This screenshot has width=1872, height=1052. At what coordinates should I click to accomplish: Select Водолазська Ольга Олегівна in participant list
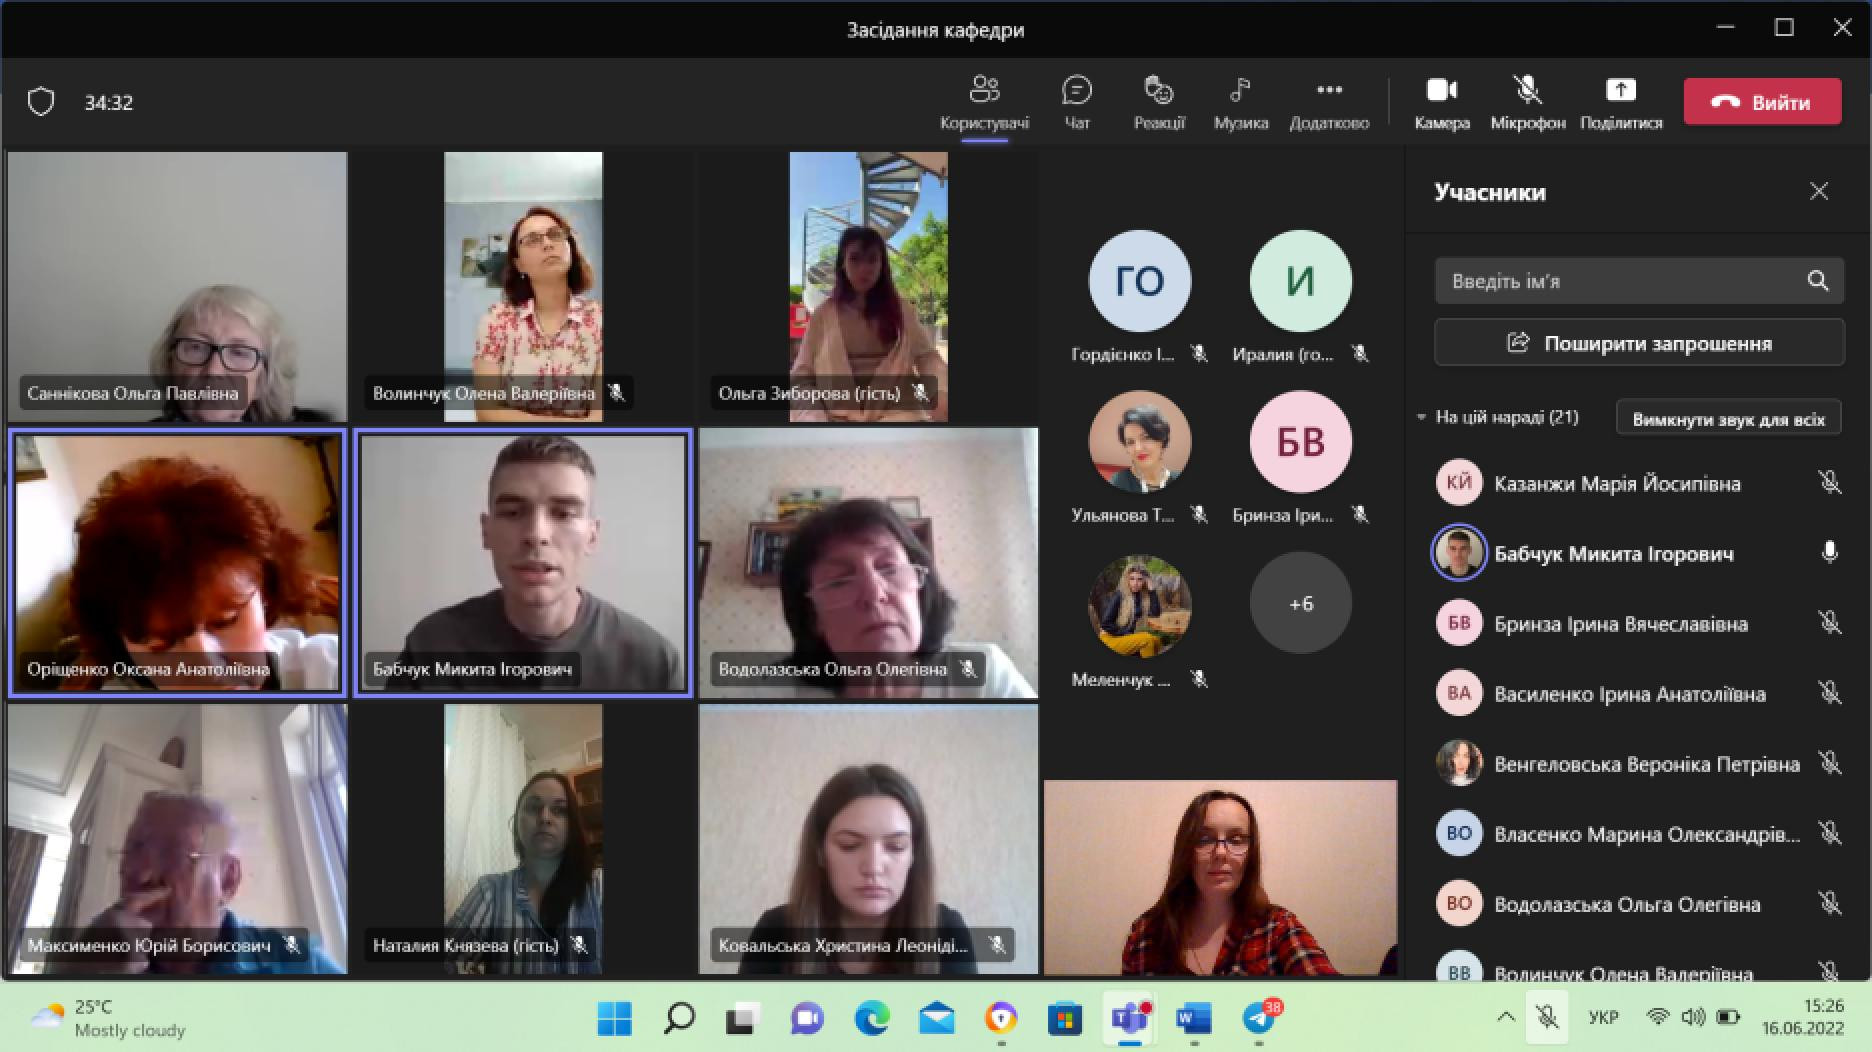(x=1639, y=904)
